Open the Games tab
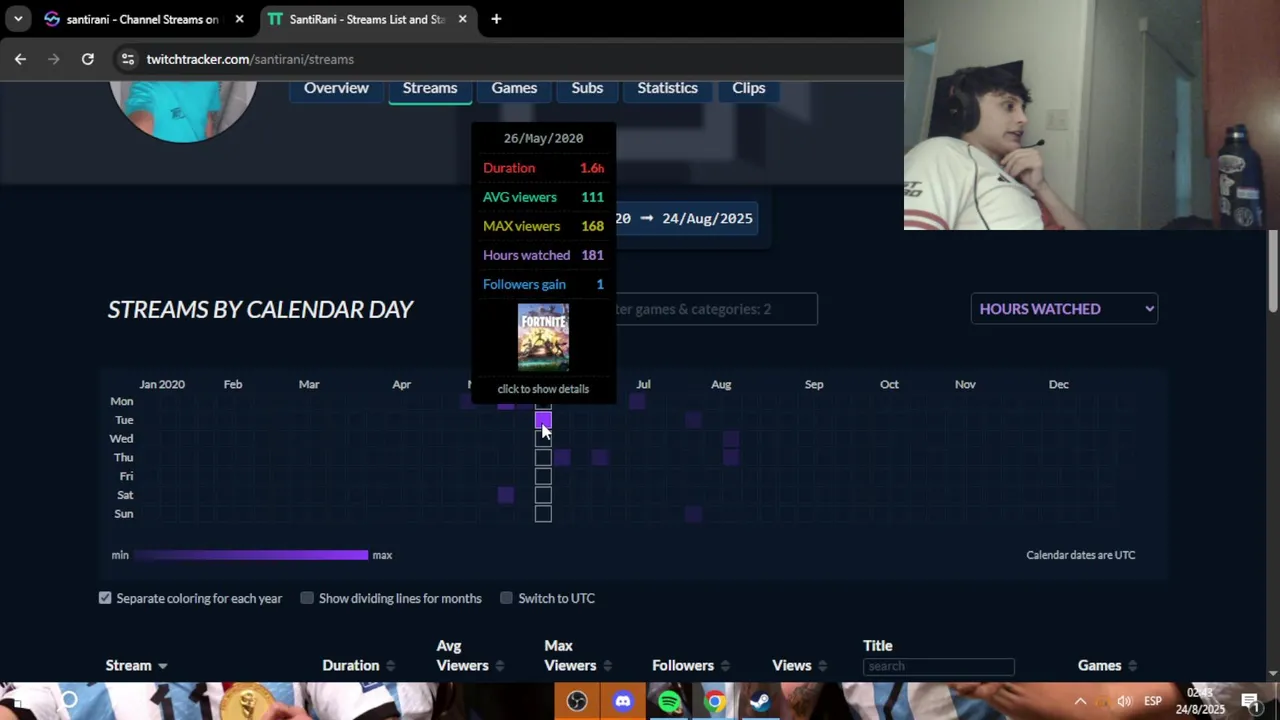Viewport: 1280px width, 720px height. (514, 88)
